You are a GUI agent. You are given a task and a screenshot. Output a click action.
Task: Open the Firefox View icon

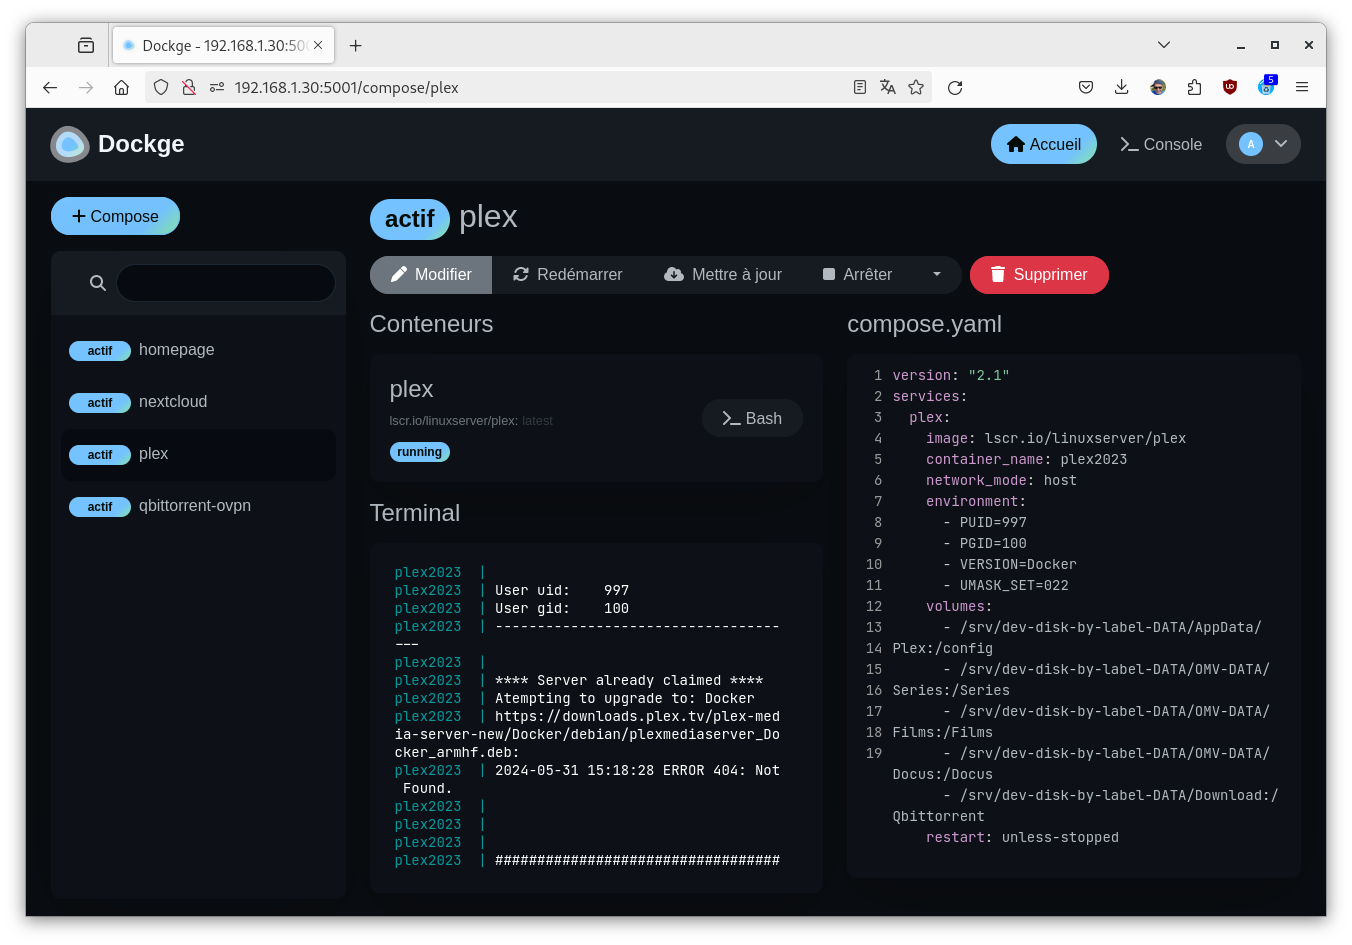86,45
